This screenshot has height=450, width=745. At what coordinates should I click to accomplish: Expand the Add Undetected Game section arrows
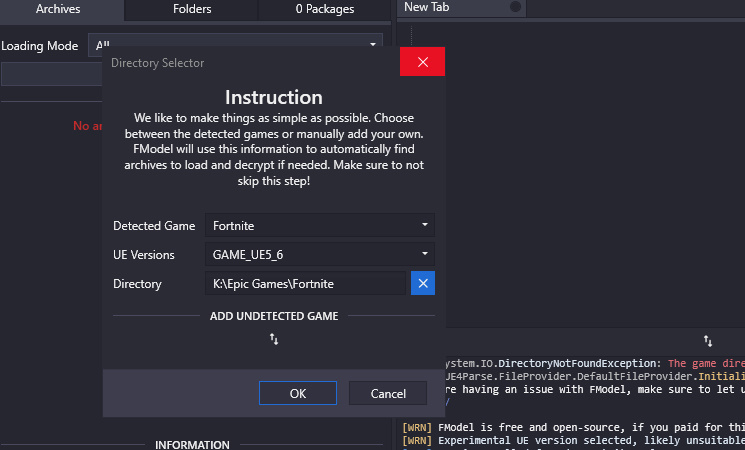point(274,339)
